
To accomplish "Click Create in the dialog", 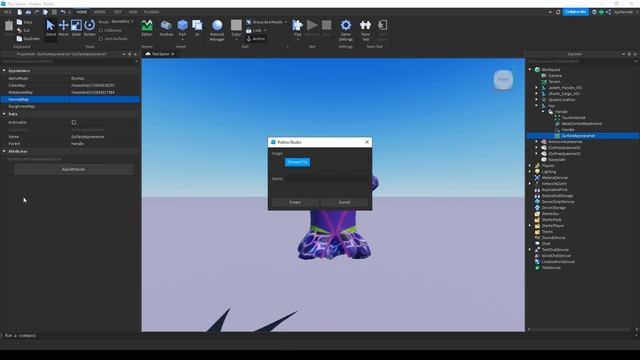I will point(295,202).
